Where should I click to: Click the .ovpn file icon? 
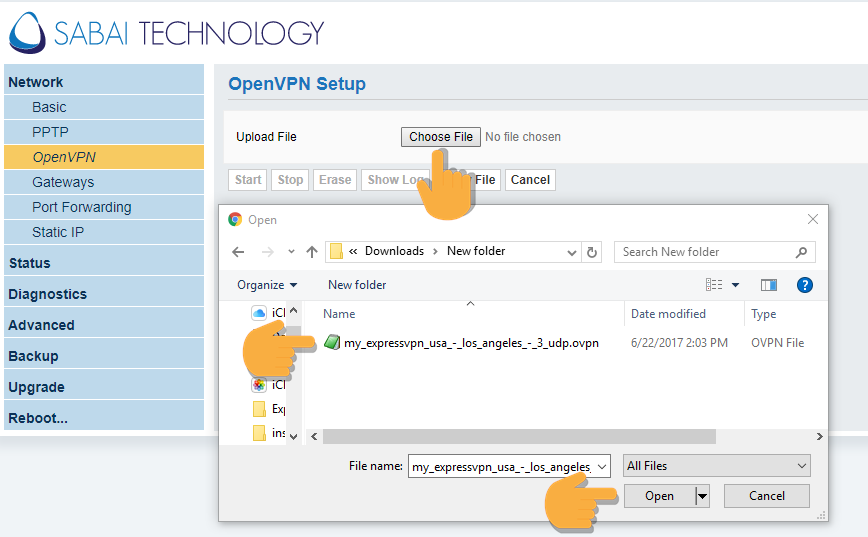332,343
